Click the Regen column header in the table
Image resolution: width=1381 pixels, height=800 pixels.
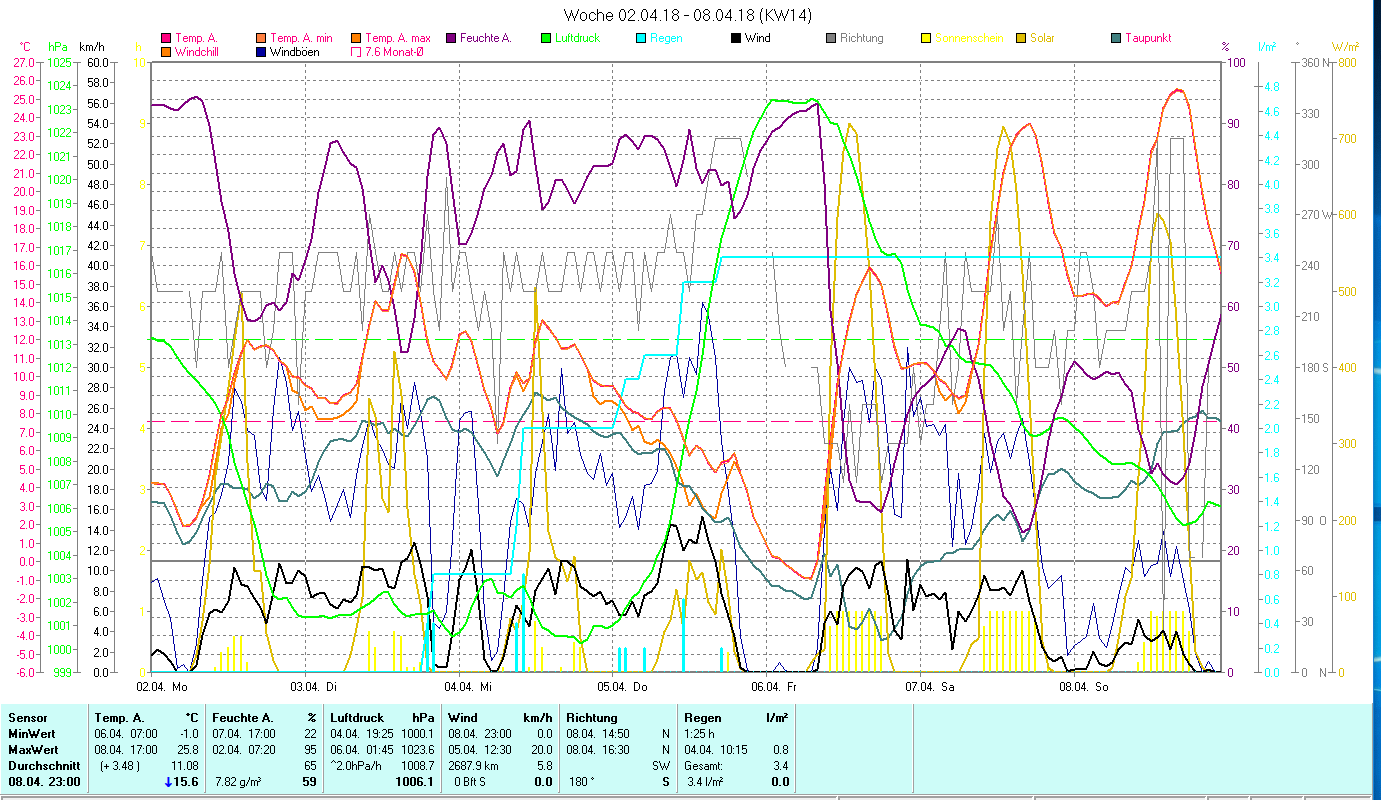click(702, 718)
